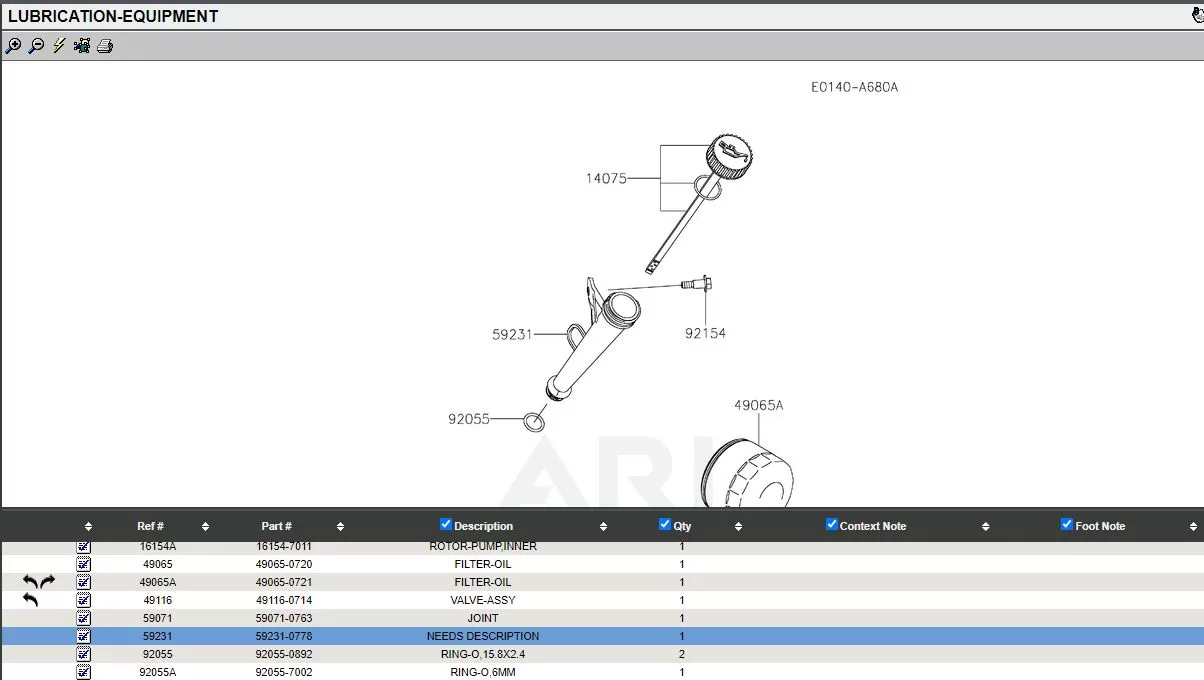Click the Part # column header
1204x680 pixels.
coord(277,526)
